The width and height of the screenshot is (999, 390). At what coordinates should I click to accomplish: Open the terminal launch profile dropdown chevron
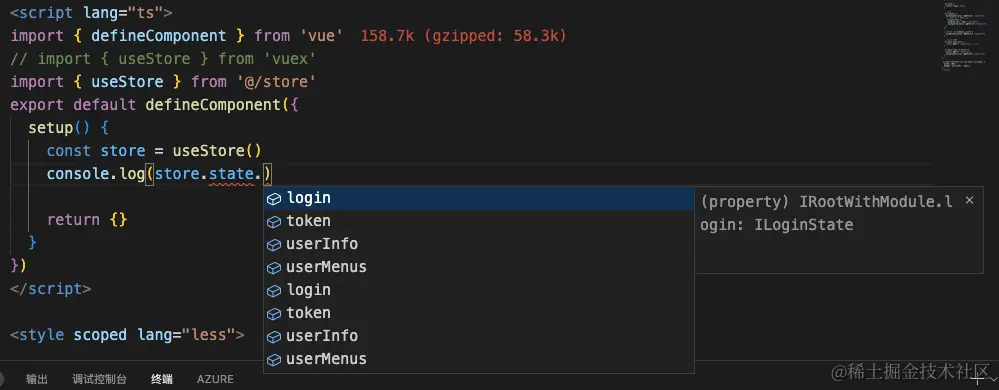(x=993, y=381)
